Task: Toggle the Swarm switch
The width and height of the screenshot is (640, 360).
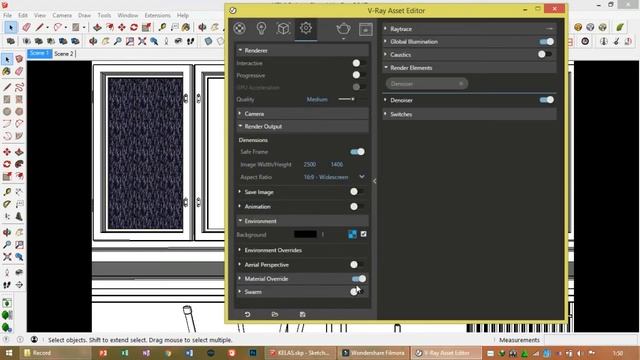Action: click(x=356, y=292)
